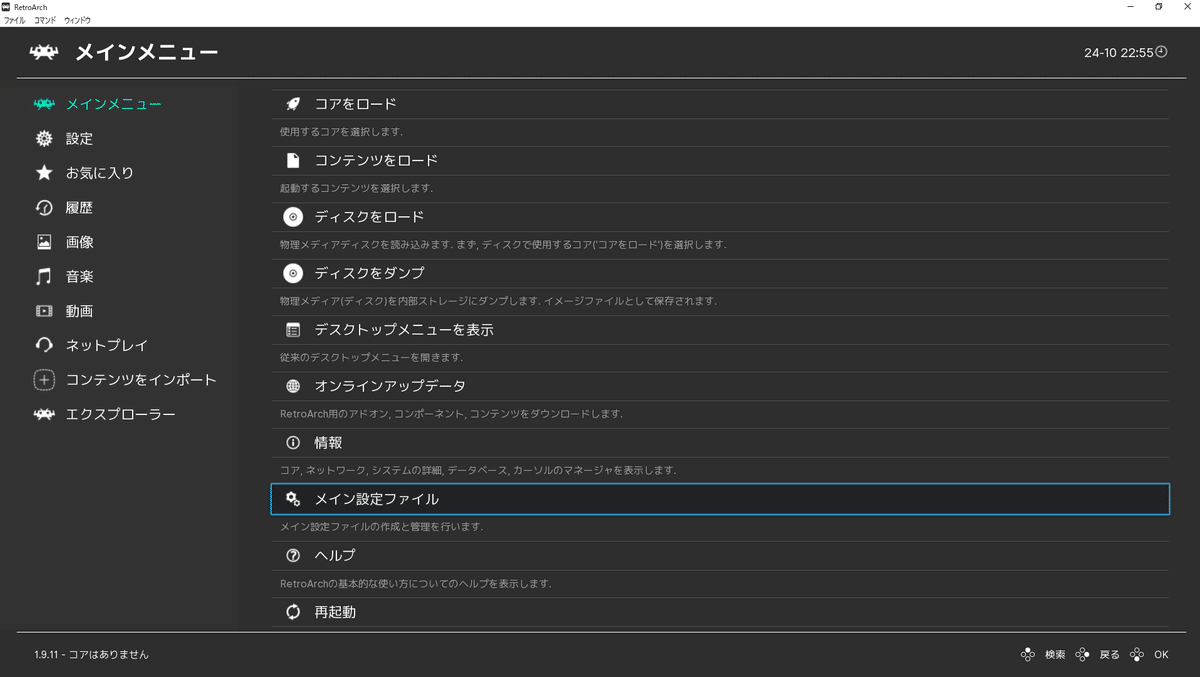Click the 24-10 22:55 date and time
The height and width of the screenshot is (677, 1200).
pyautogui.click(x=1119, y=53)
